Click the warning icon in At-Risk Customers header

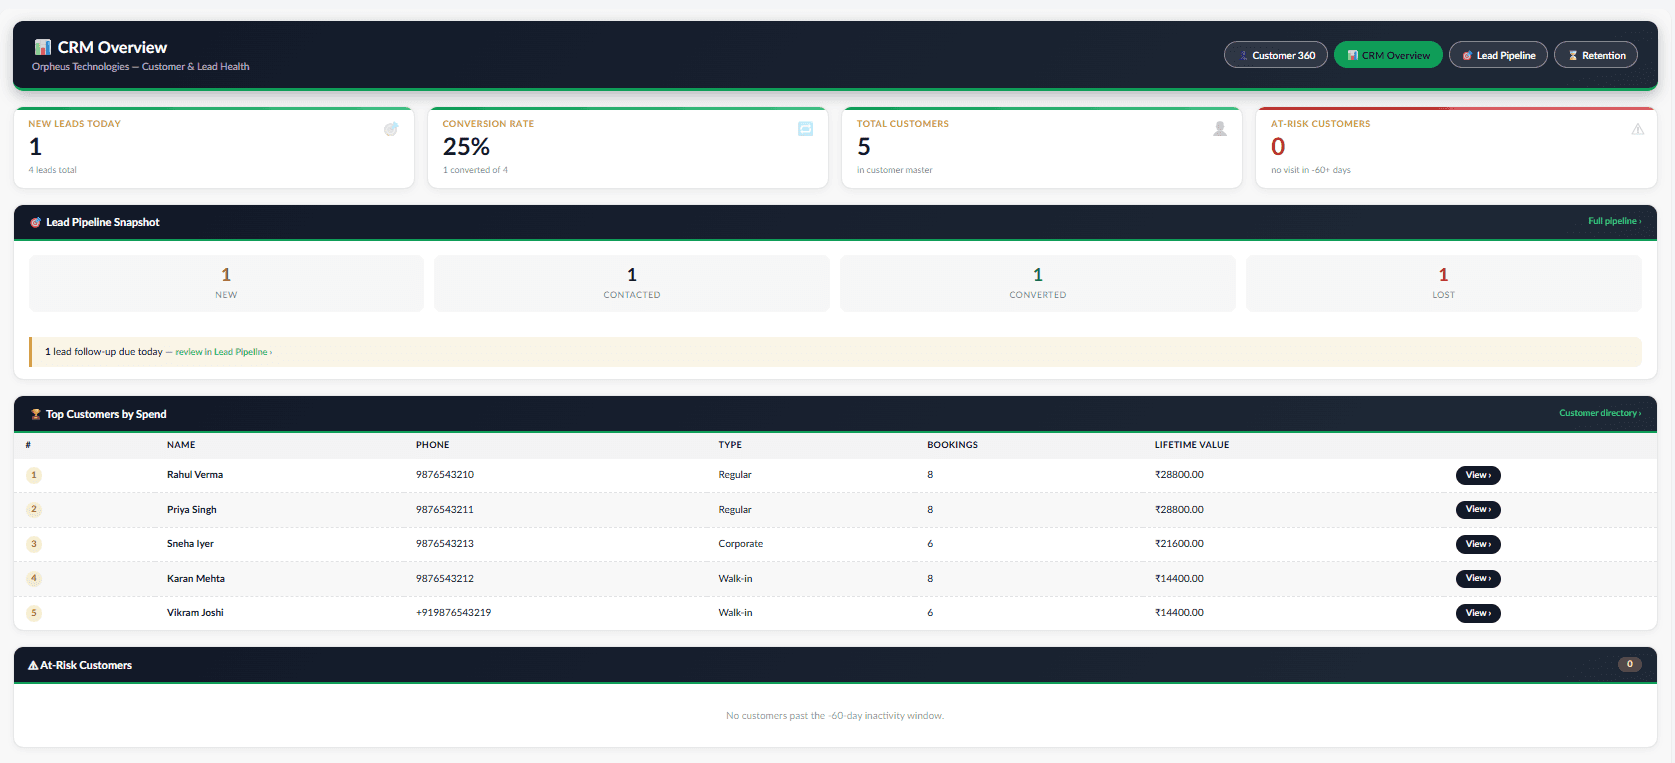click(33, 665)
